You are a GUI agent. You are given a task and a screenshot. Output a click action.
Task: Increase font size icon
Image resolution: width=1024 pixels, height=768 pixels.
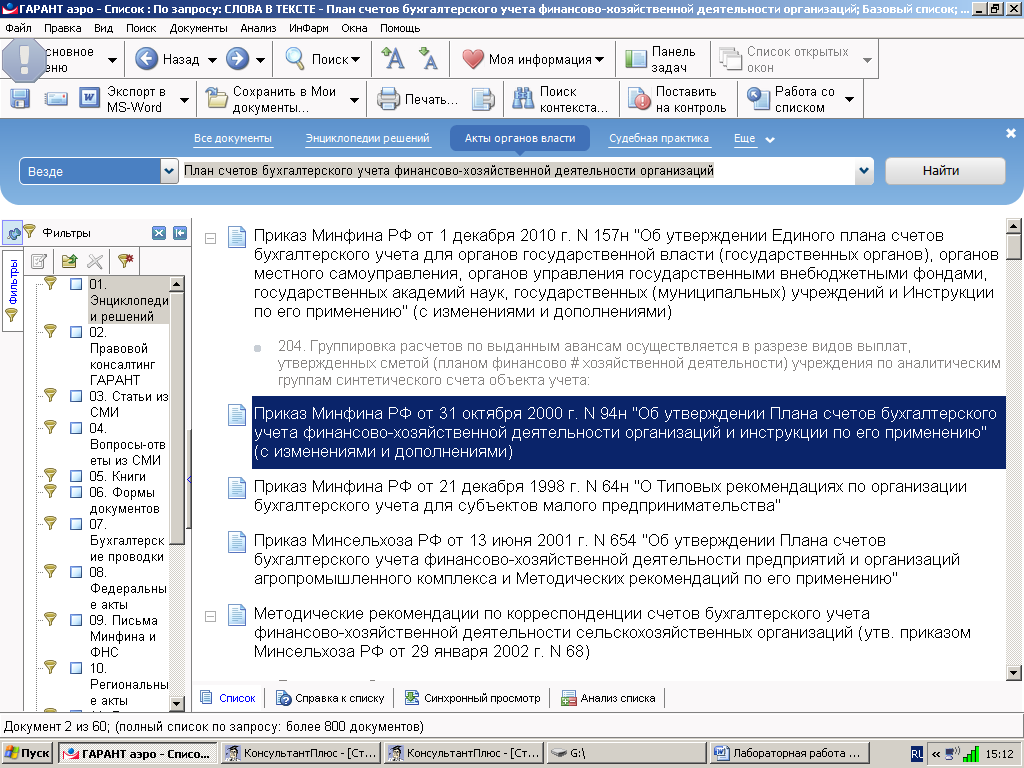[392, 59]
